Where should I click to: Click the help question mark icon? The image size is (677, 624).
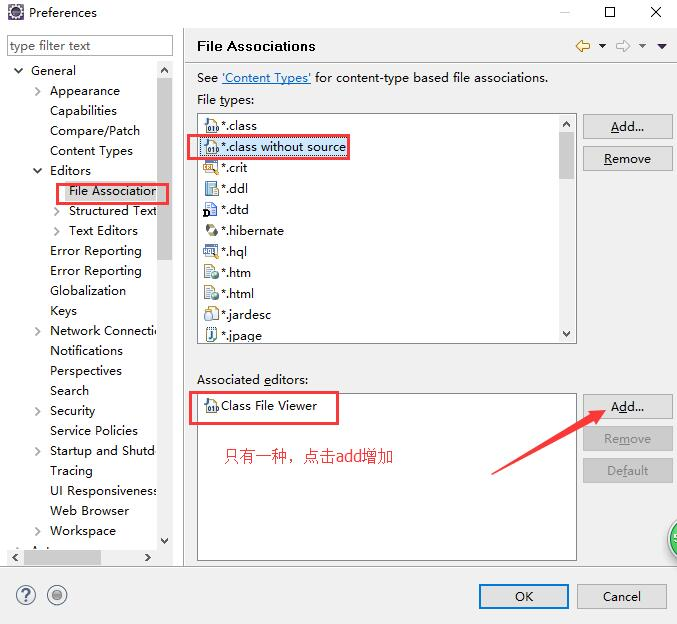click(x=26, y=595)
